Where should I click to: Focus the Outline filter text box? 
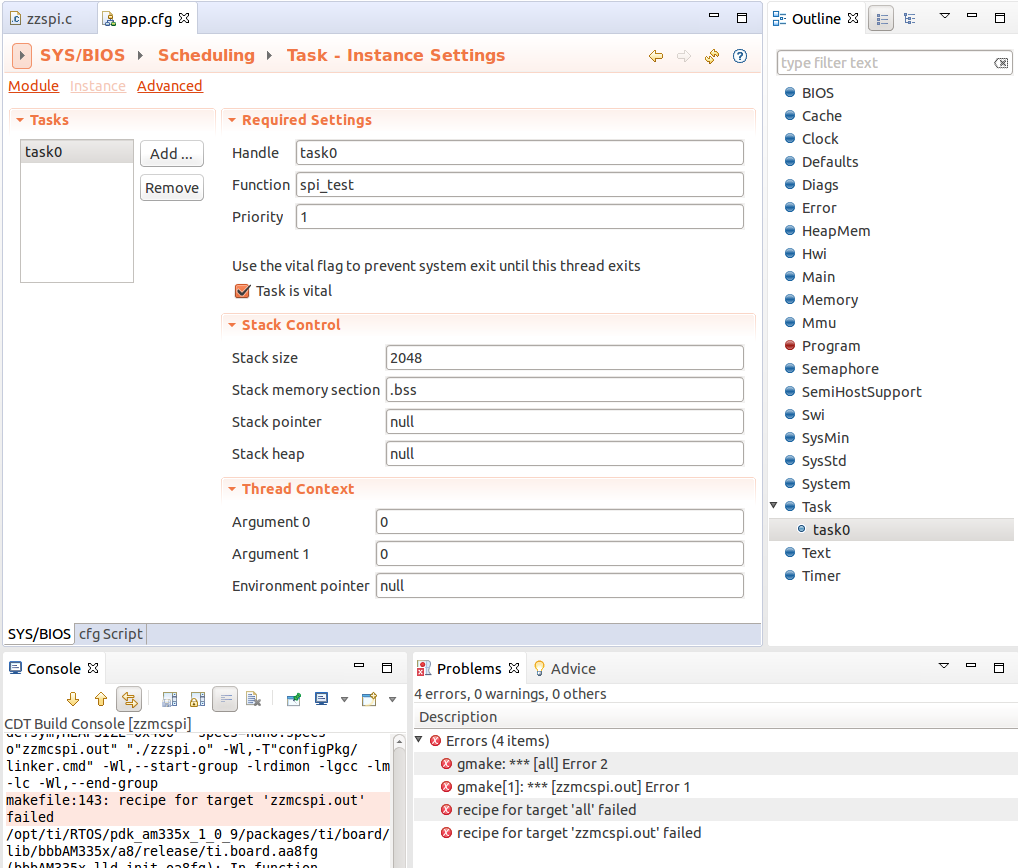[886, 63]
